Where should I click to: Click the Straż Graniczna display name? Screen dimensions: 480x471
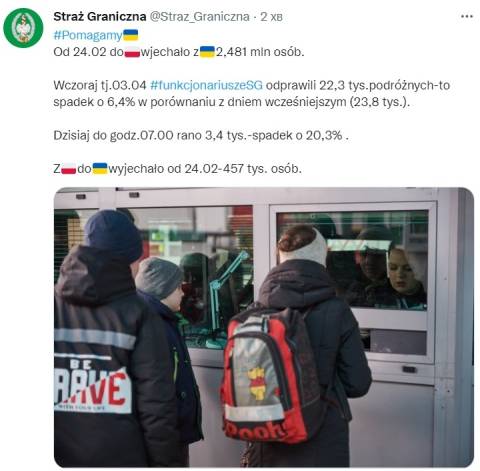tap(100, 16)
